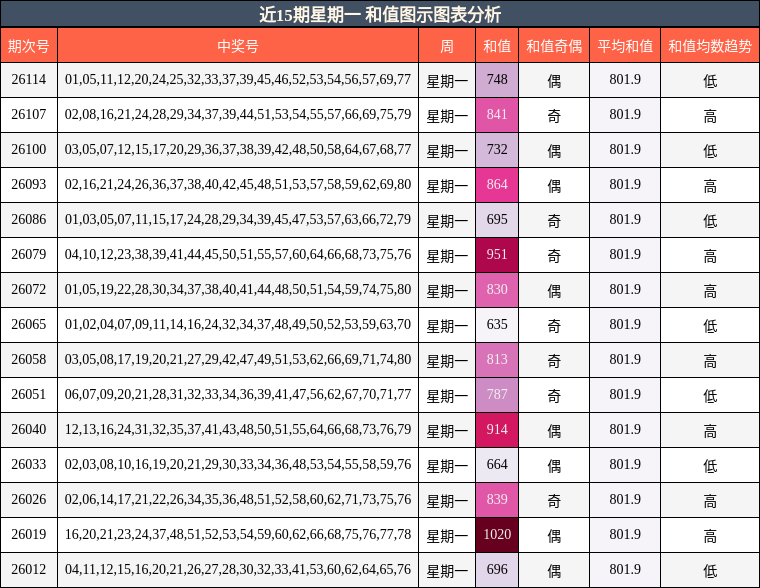Click winning numbers of issue 26058 starting 03,05,08
Screen dimensions: 760x588
pyautogui.click(x=238, y=360)
